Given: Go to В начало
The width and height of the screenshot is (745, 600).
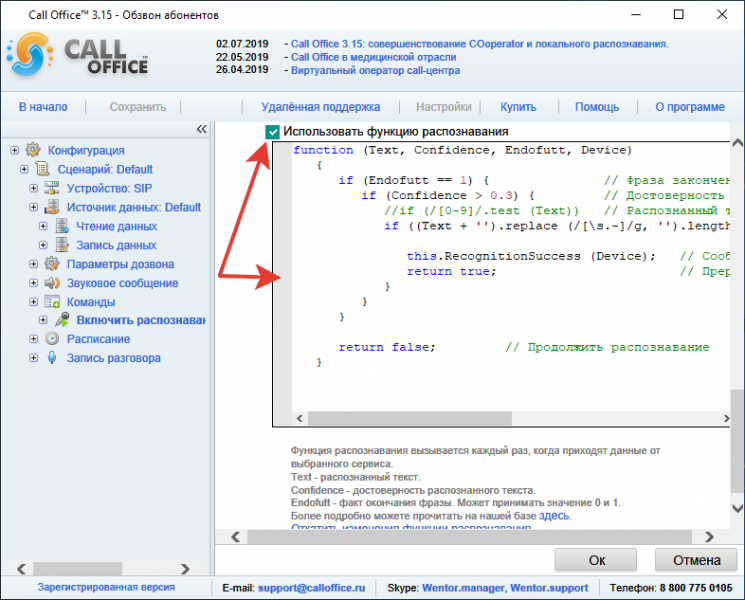Looking at the screenshot, I should coord(43,107).
